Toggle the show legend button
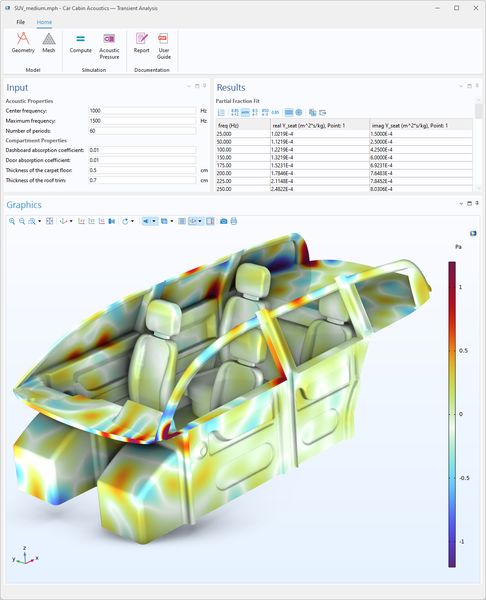Image resolution: width=486 pixels, height=600 pixels. 210,221
